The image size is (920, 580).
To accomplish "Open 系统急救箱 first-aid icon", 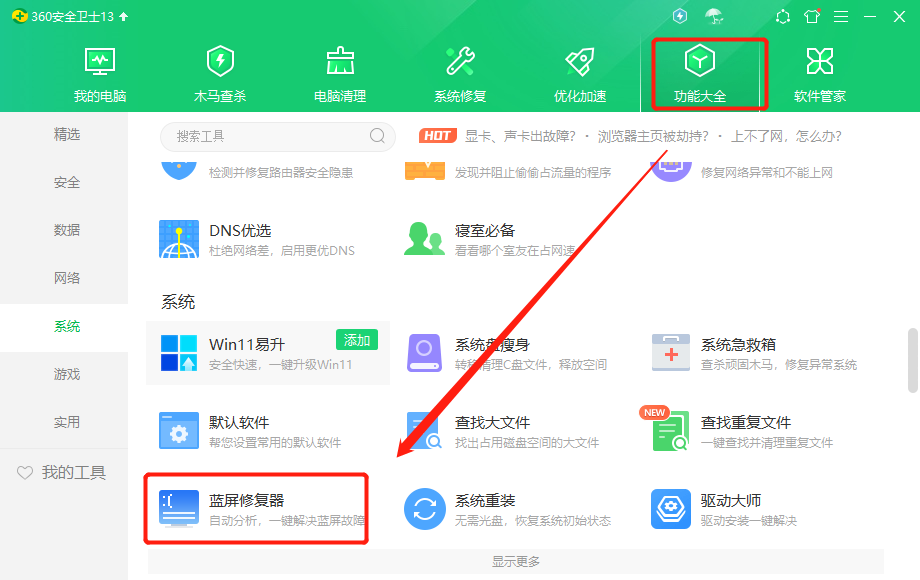I will click(x=671, y=352).
